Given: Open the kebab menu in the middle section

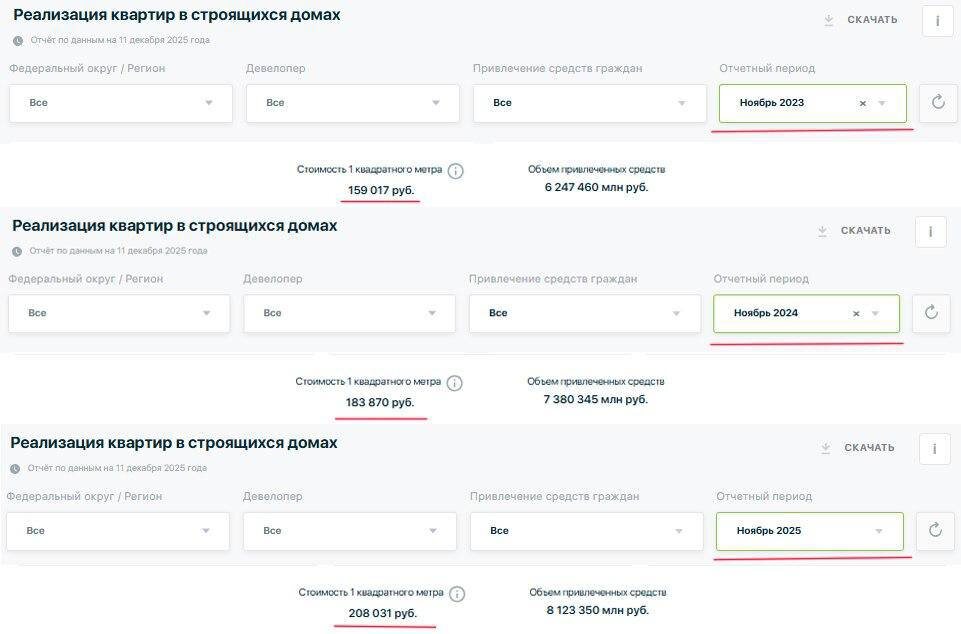Looking at the screenshot, I should (x=930, y=230).
